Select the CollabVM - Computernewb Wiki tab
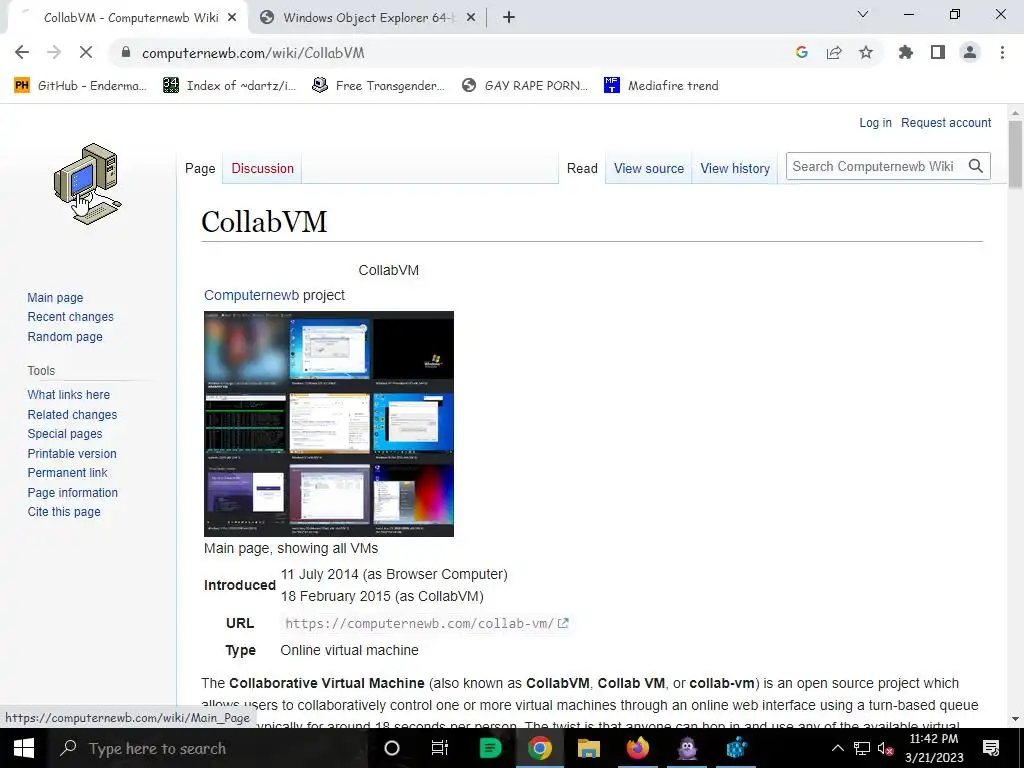1024x768 pixels. 127,18
